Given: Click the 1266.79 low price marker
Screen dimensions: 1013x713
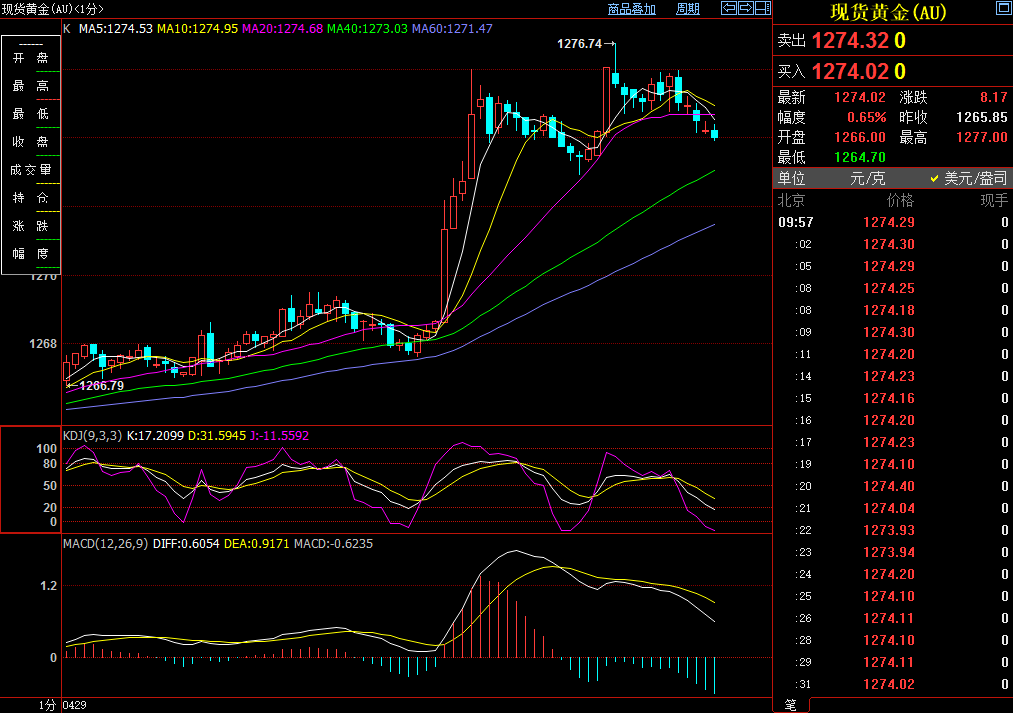Looking at the screenshot, I should [101, 385].
